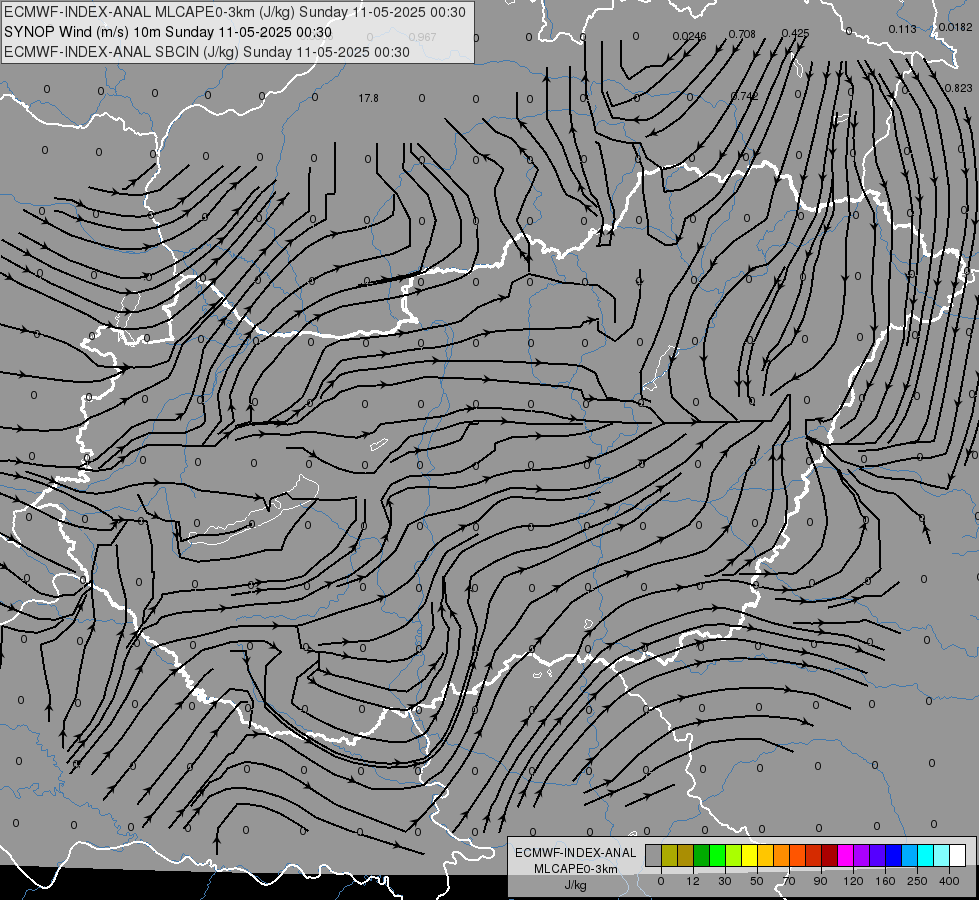
Task: Click the legend tick label 400
Action: click(949, 881)
